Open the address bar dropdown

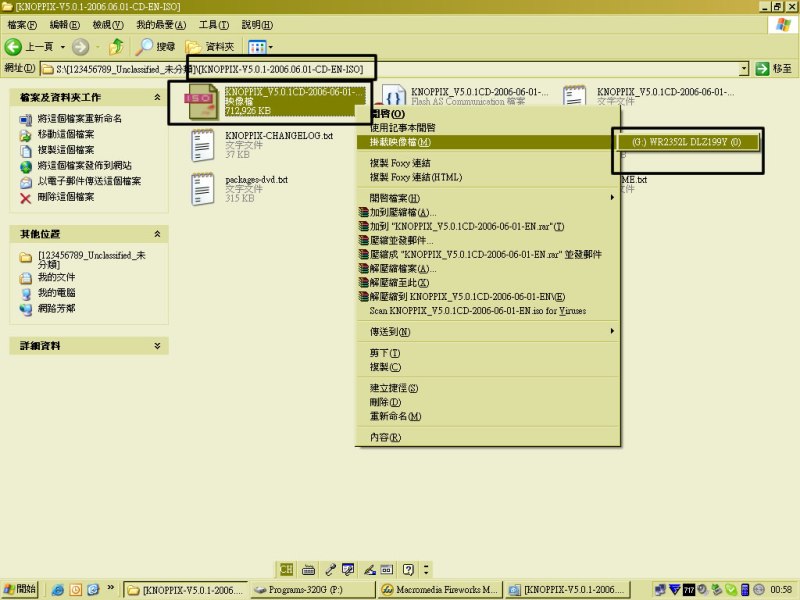coord(744,68)
